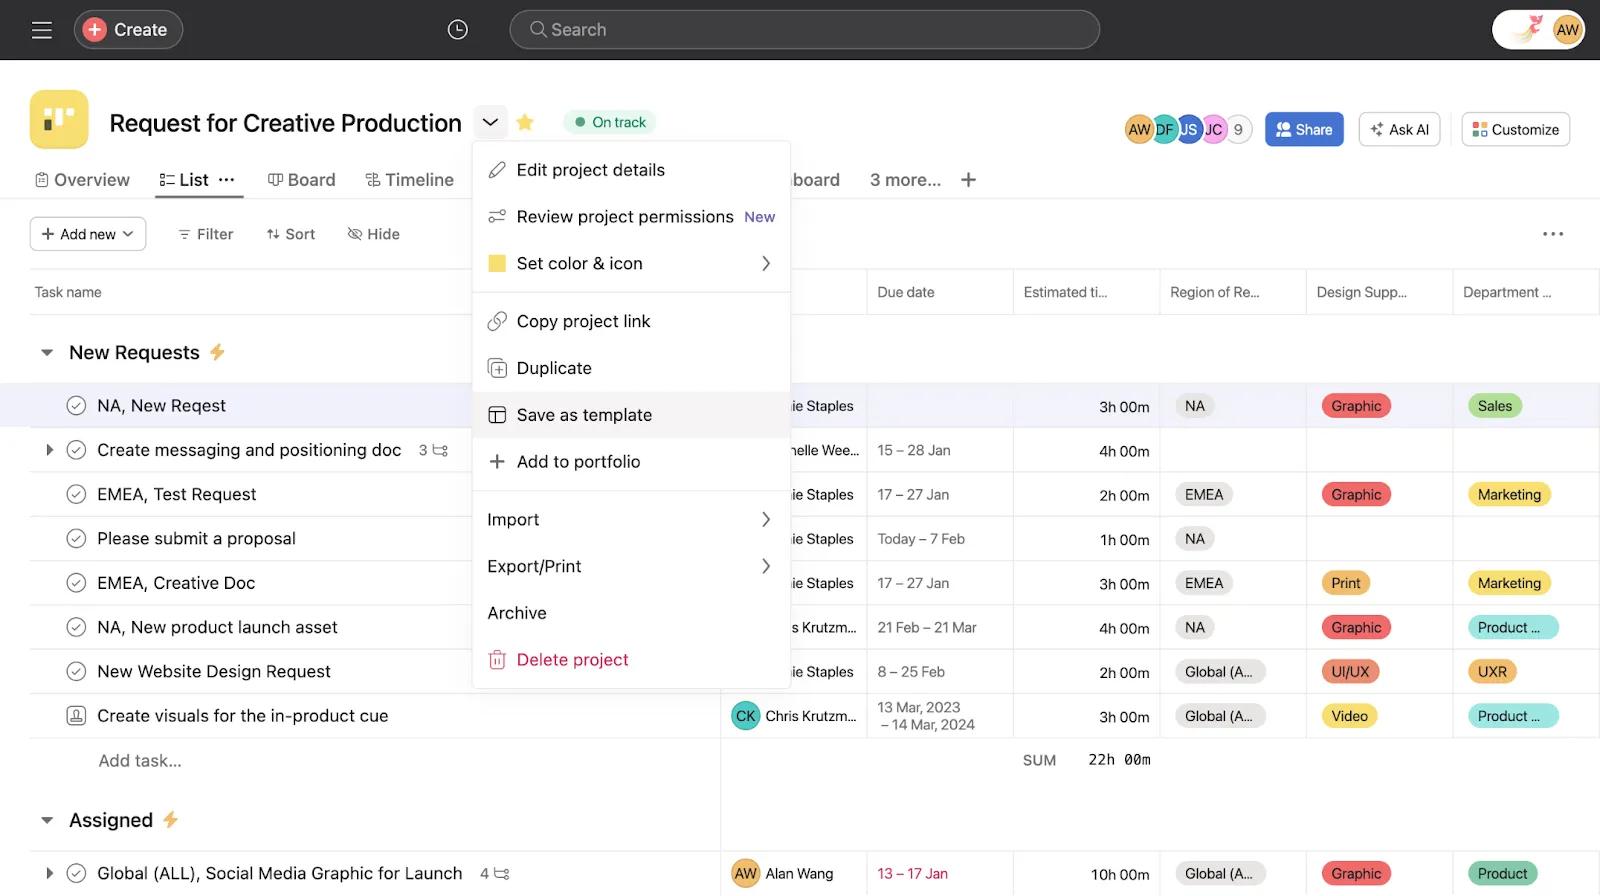
Task: Mark 'NA, New Reqest' task complete
Action: pyautogui.click(x=76, y=406)
